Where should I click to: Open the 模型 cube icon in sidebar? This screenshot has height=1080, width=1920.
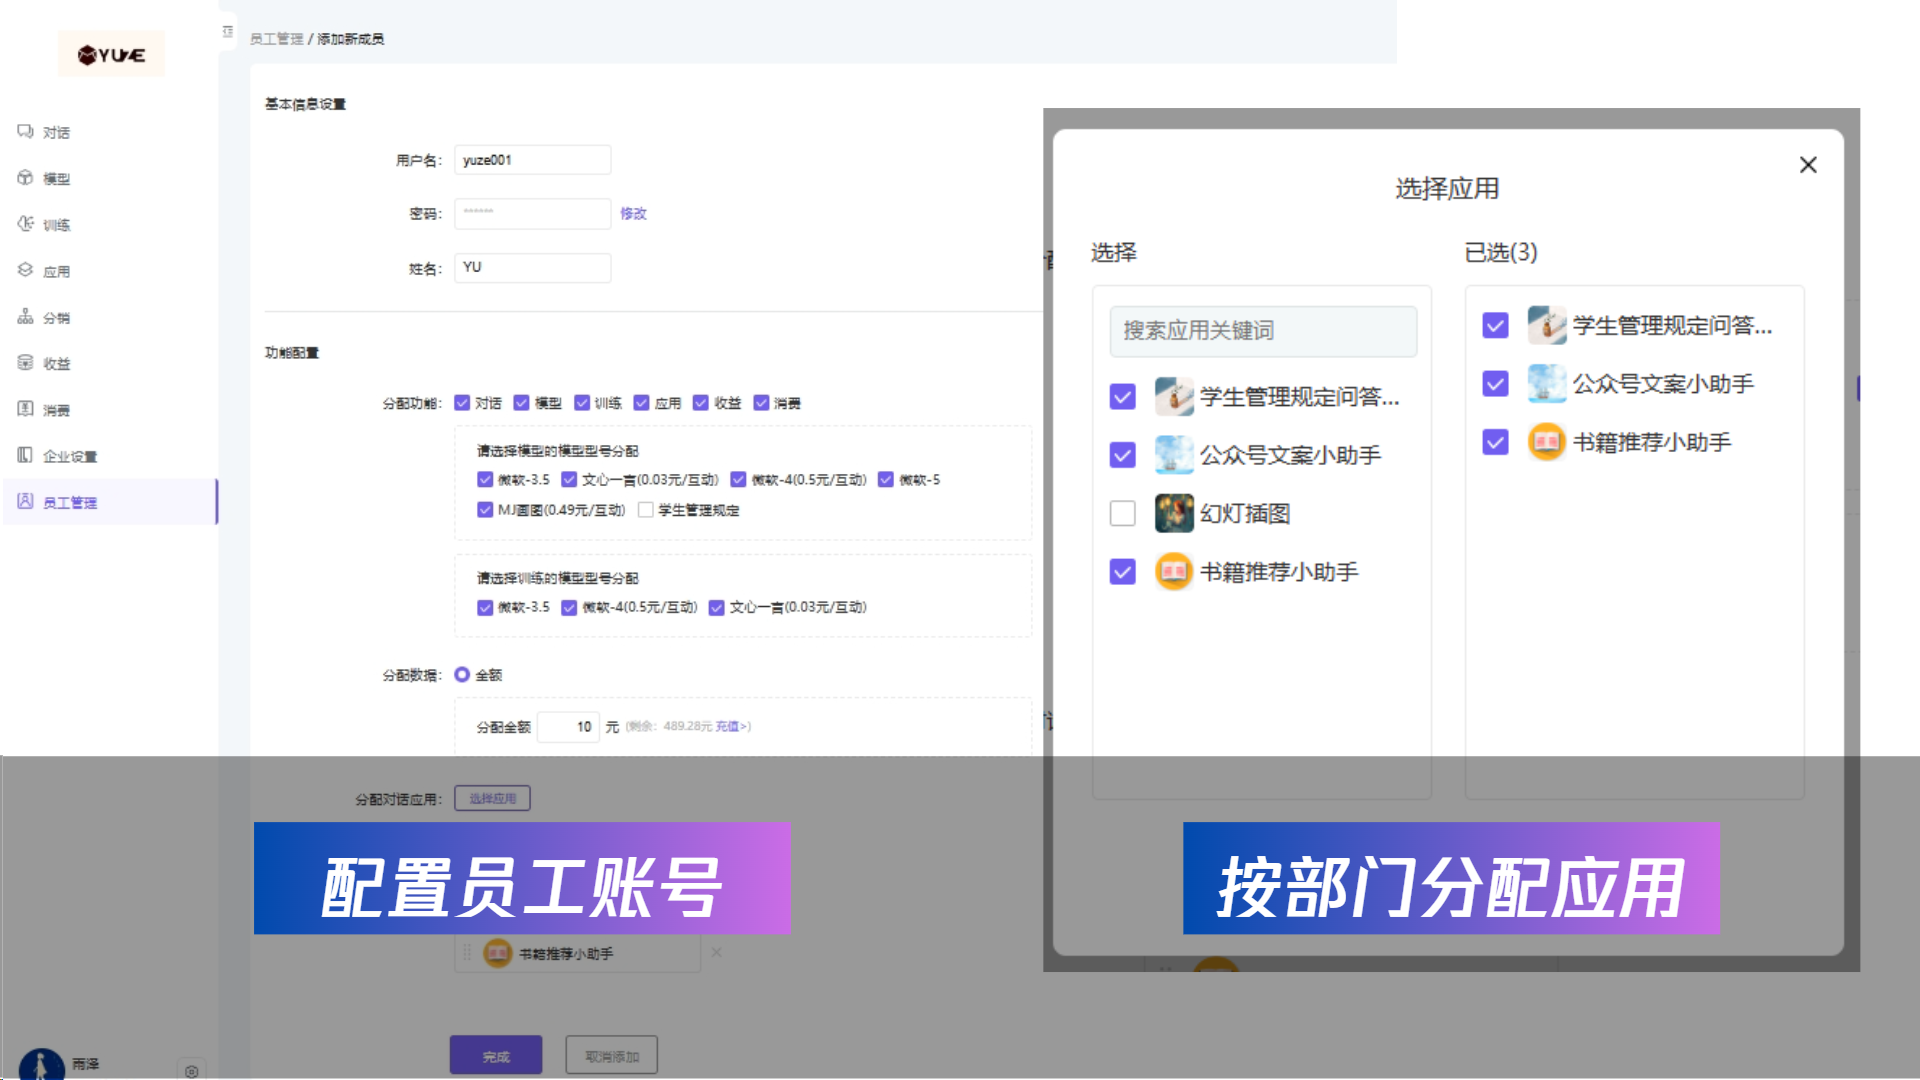(25, 177)
